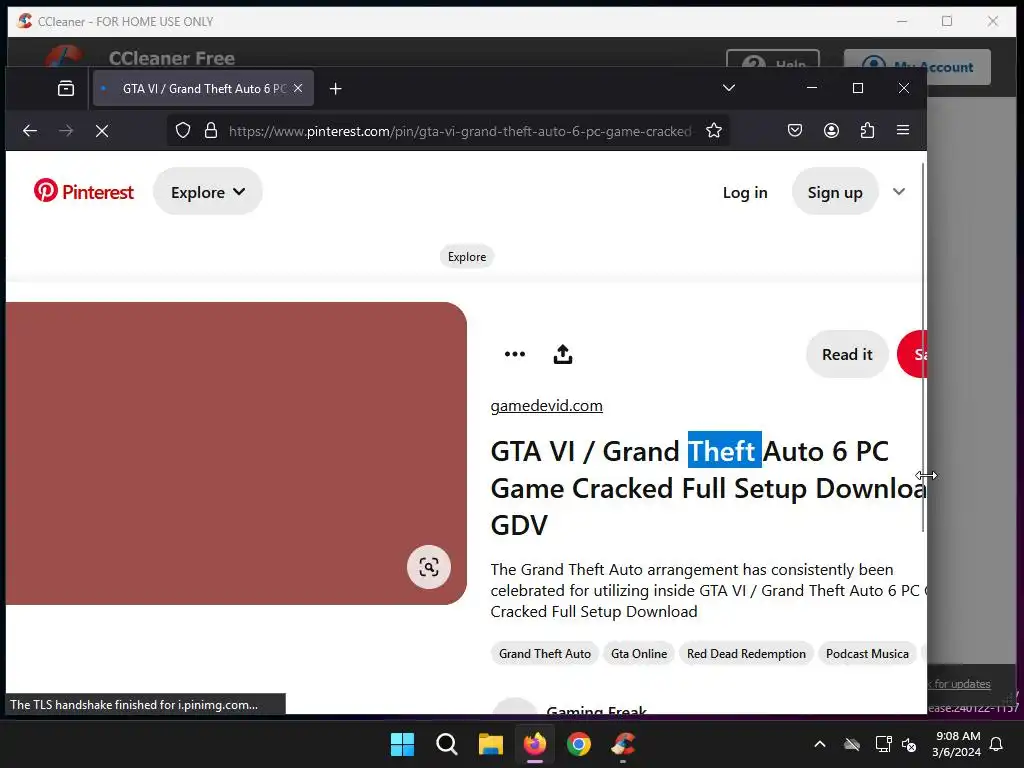1024x768 pixels.
Task: Focus the pinterest.com address bar
Action: [460, 131]
